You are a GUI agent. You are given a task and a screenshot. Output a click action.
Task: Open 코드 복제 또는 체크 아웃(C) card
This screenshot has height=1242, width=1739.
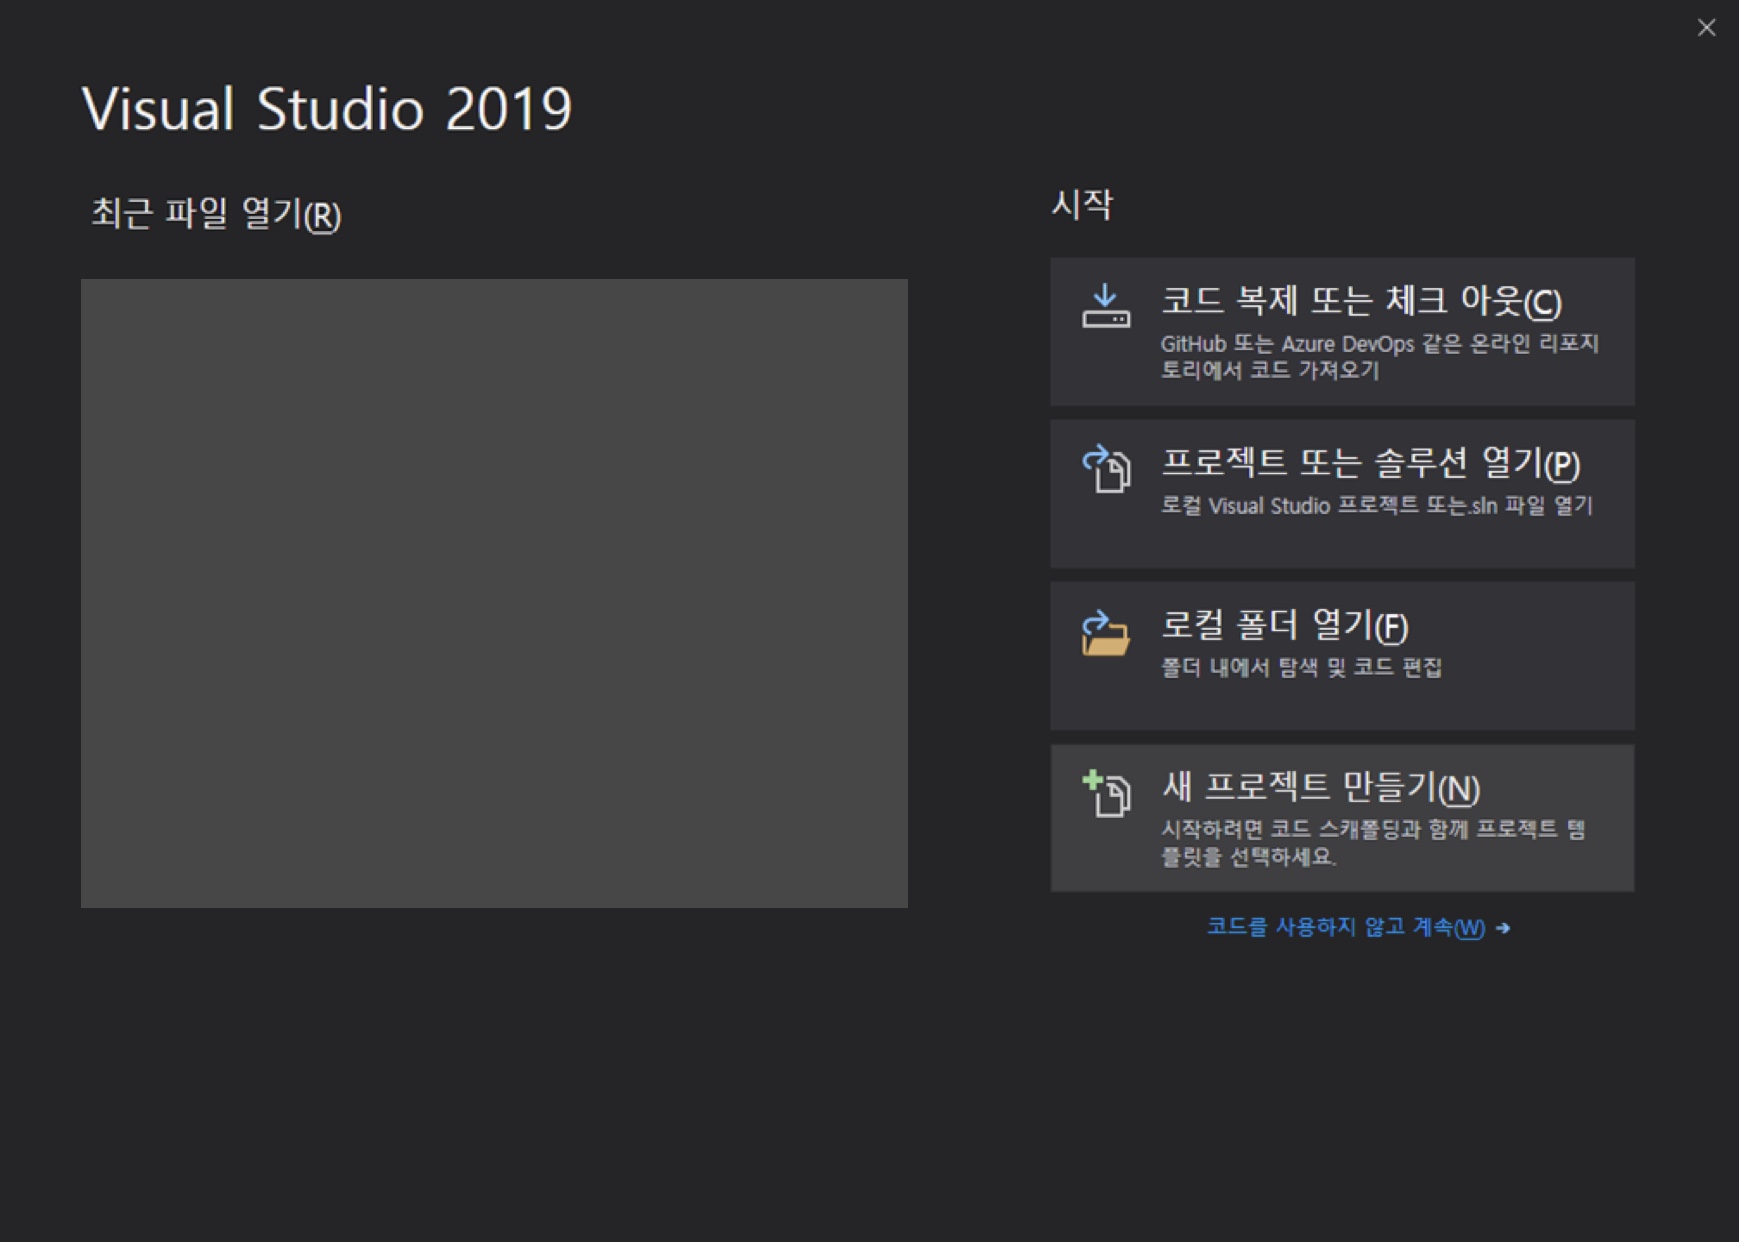click(x=1342, y=332)
